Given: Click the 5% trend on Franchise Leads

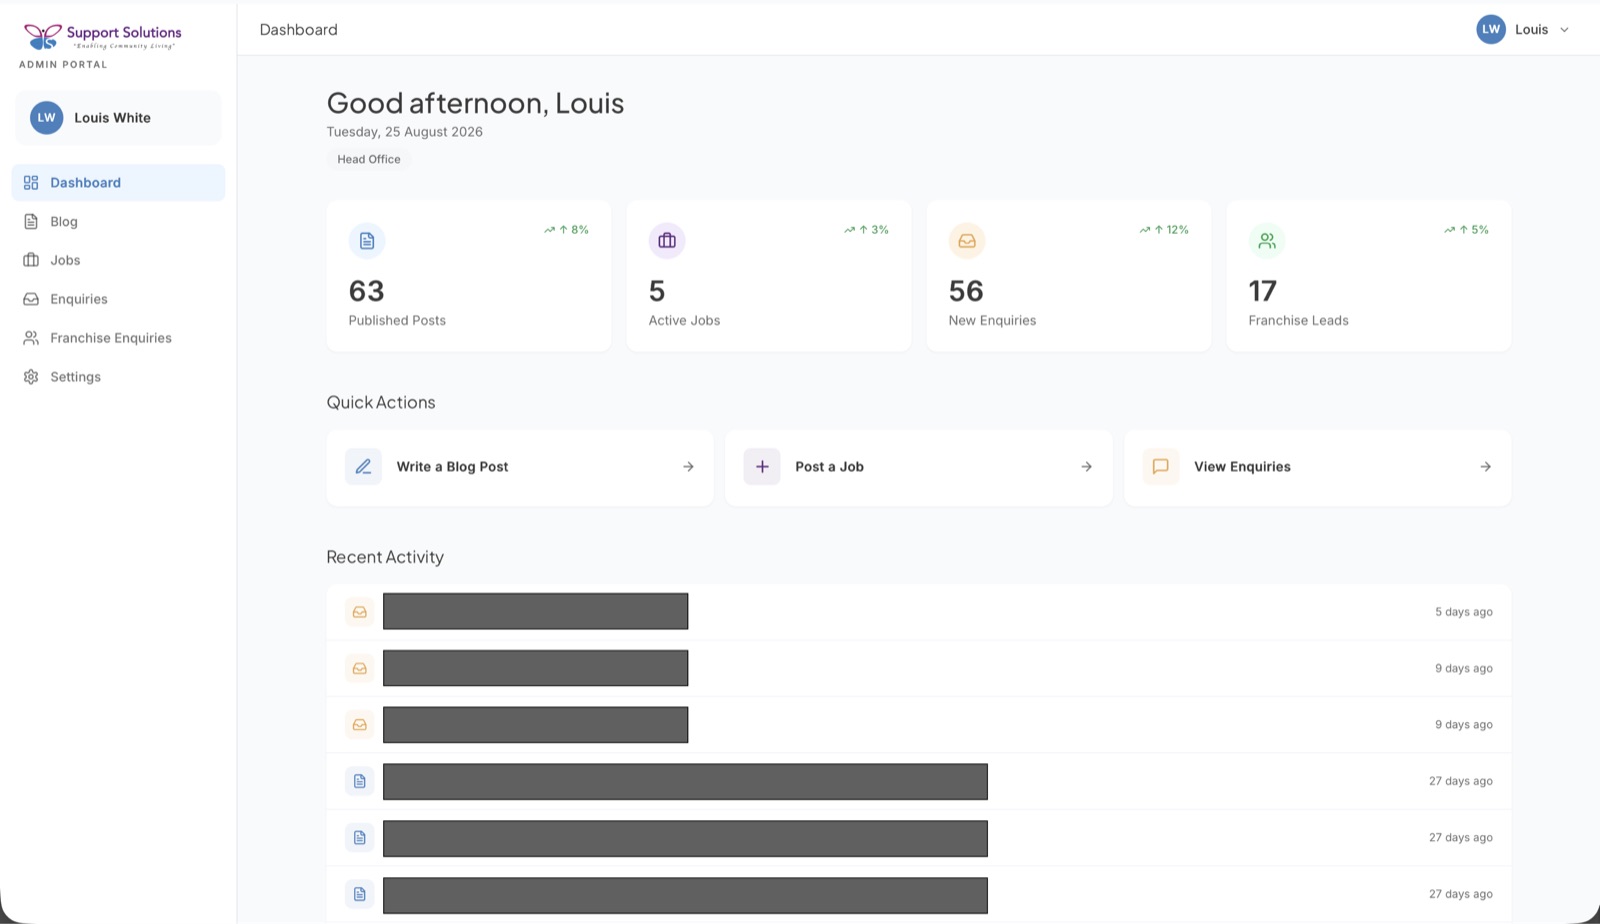Looking at the screenshot, I should click(1466, 230).
